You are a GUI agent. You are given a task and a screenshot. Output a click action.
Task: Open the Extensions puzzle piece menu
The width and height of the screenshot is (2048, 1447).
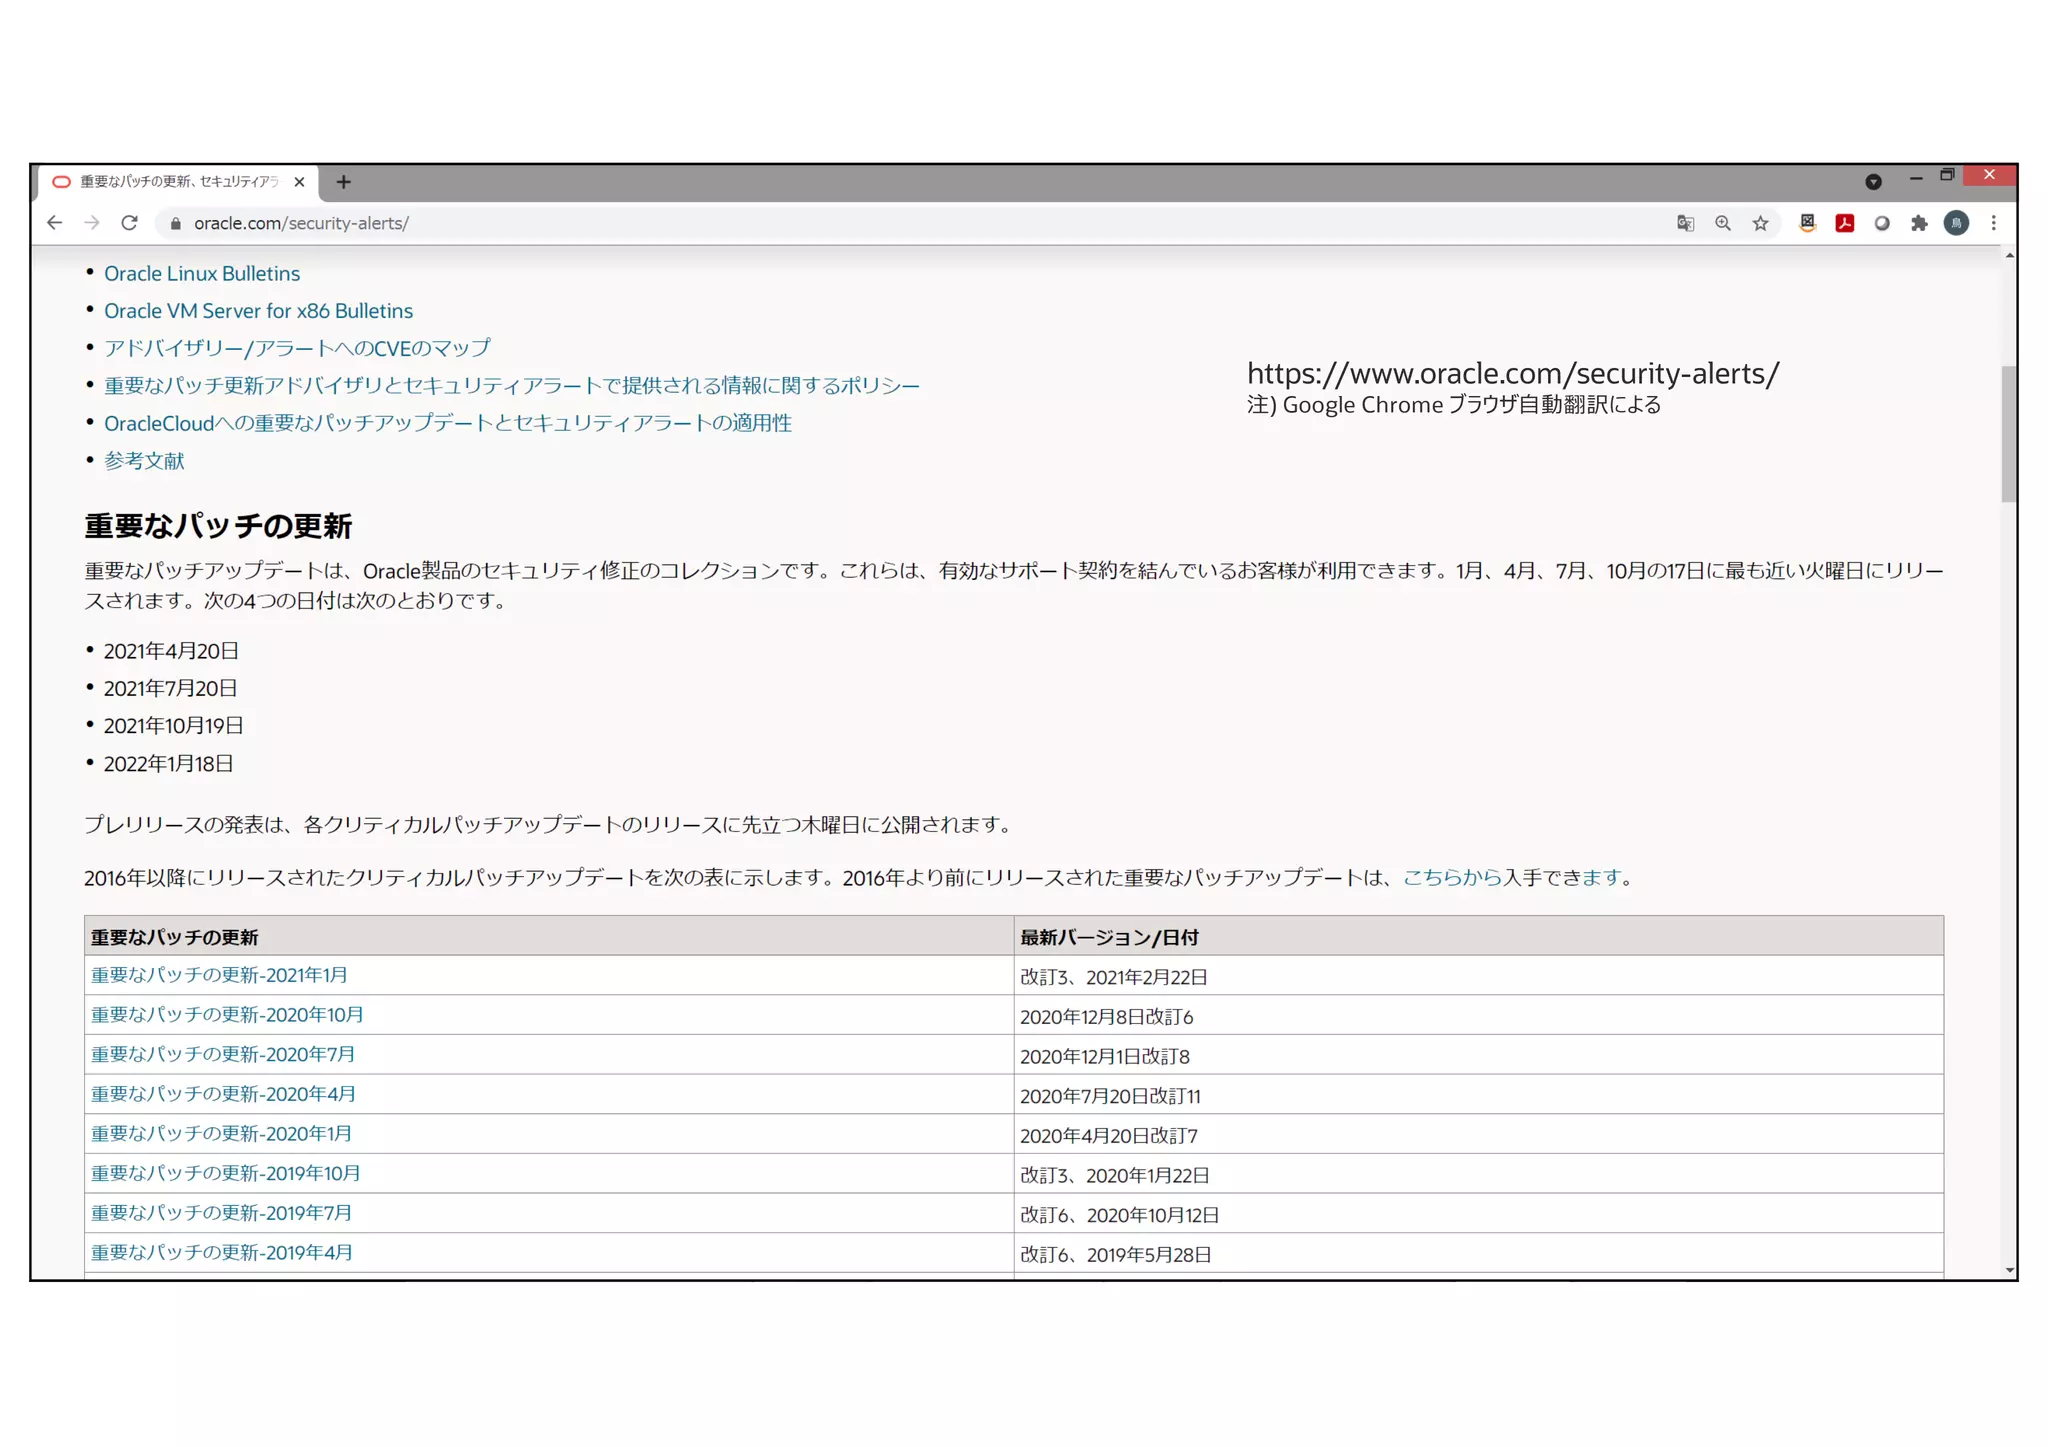tap(1919, 223)
